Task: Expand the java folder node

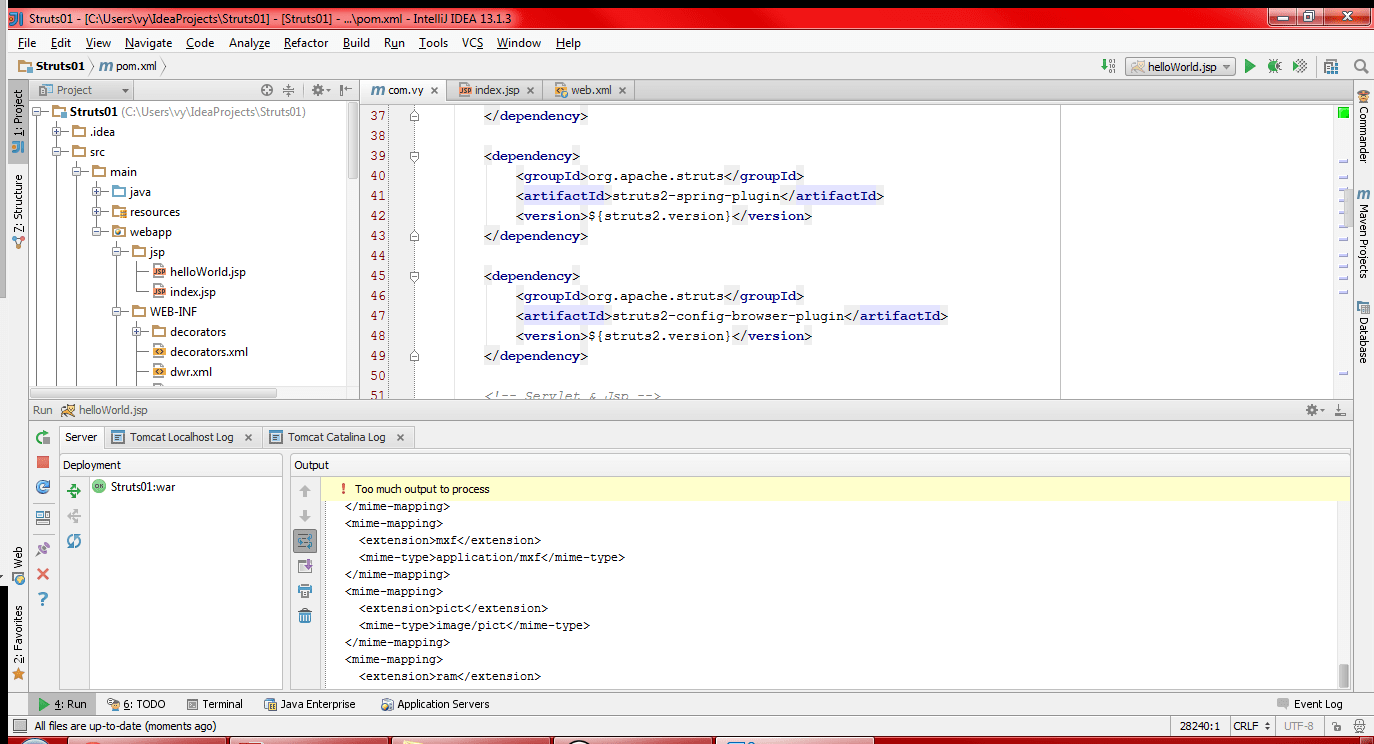Action: [x=97, y=192]
